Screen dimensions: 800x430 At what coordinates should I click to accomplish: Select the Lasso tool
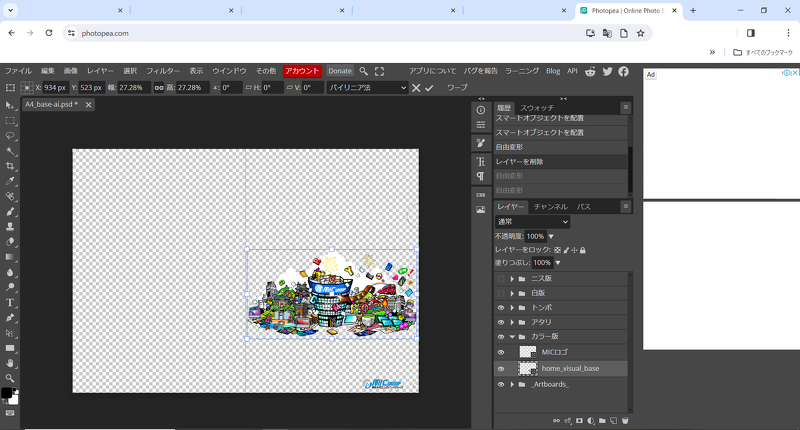coord(10,135)
